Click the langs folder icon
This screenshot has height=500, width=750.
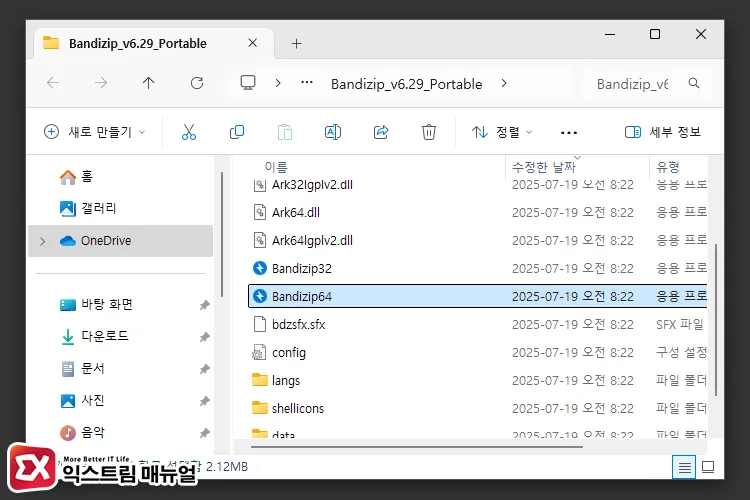(260, 380)
